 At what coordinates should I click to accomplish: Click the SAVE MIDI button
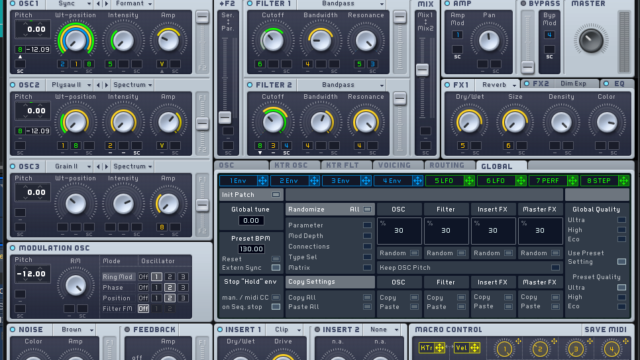605,329
